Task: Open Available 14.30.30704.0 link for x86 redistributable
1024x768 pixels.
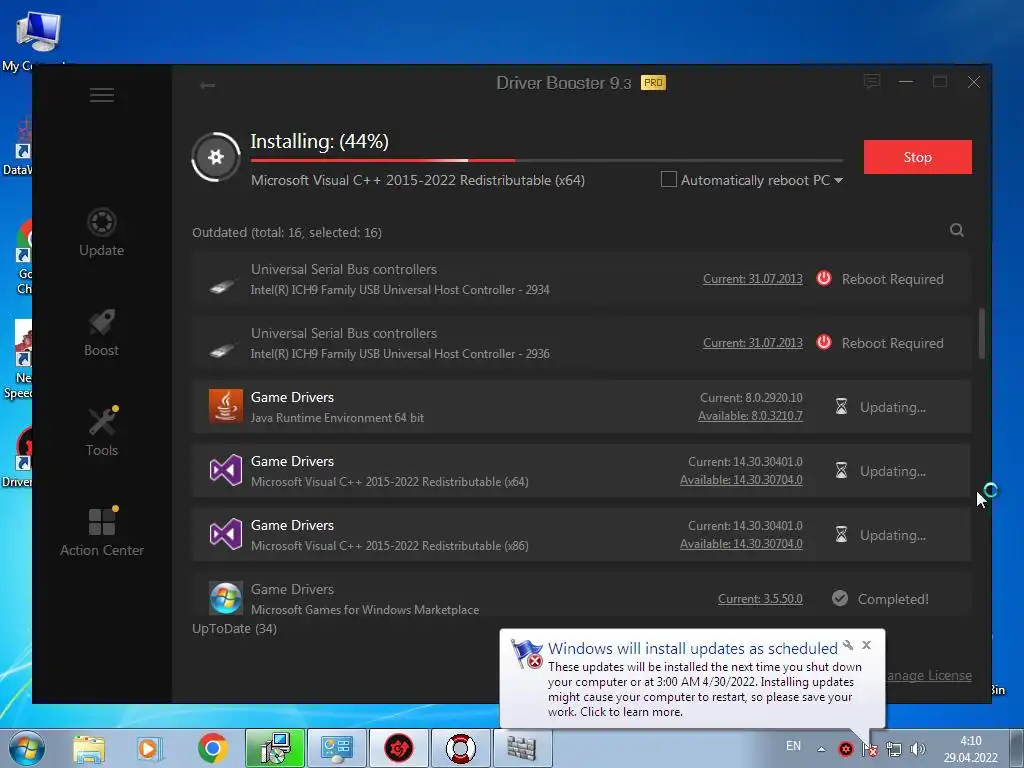Action: pyautogui.click(x=741, y=544)
